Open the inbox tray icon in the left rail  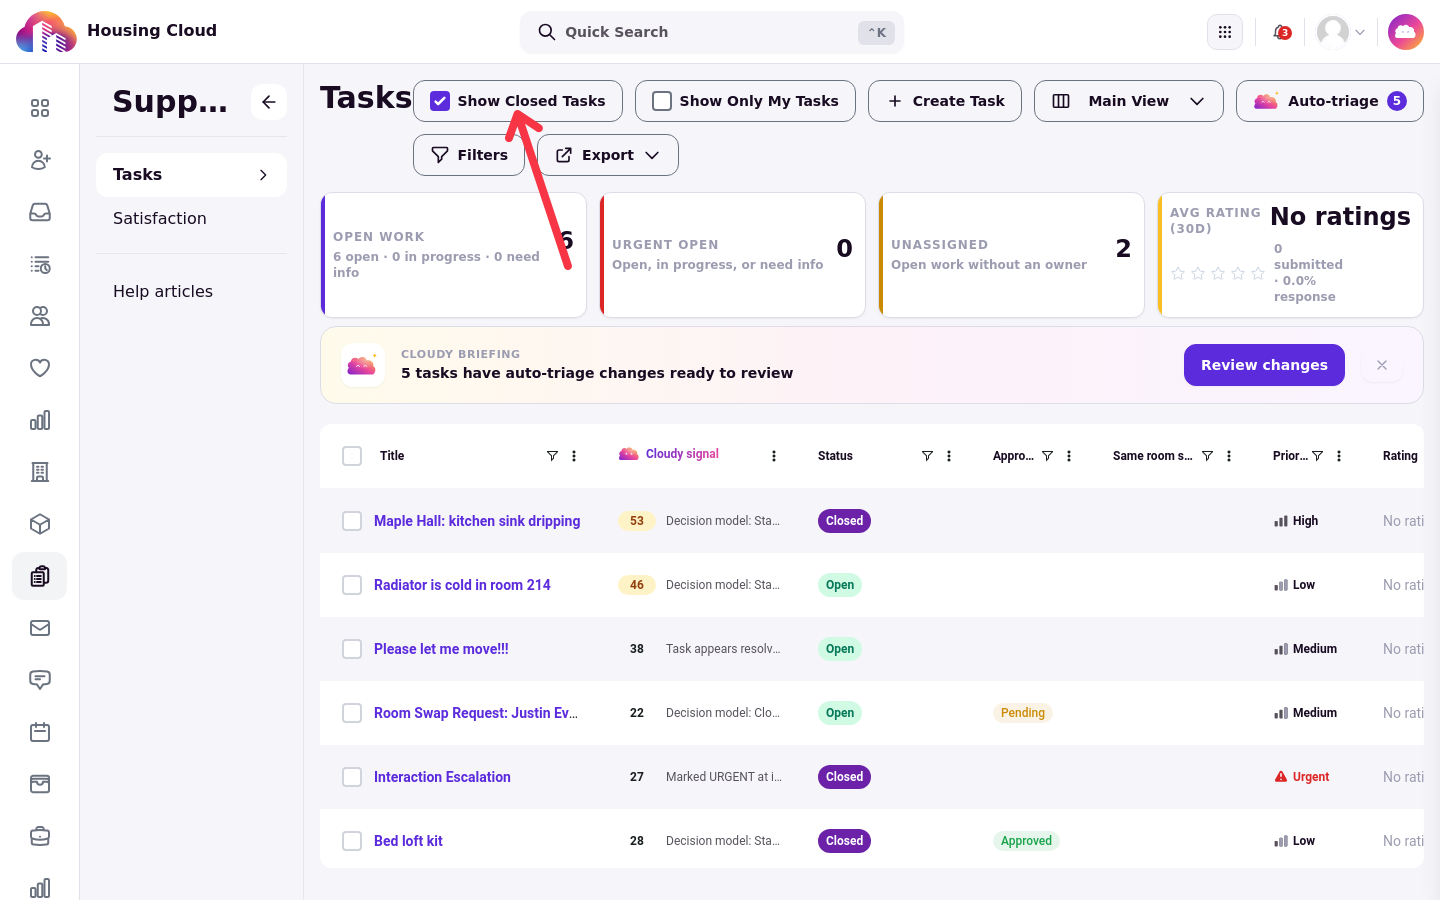pyautogui.click(x=40, y=212)
